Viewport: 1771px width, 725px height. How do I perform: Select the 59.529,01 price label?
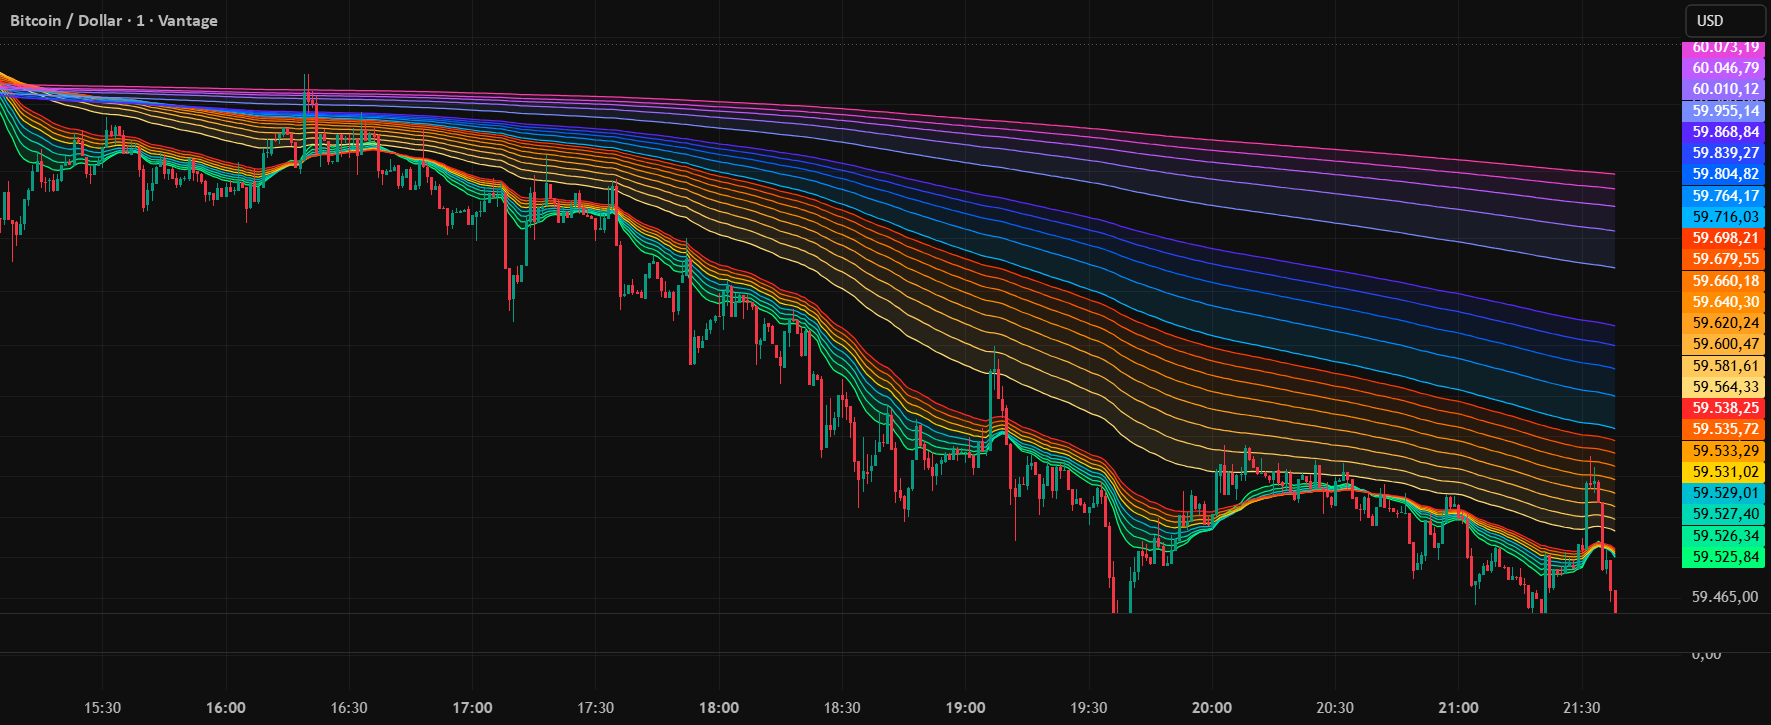1725,493
